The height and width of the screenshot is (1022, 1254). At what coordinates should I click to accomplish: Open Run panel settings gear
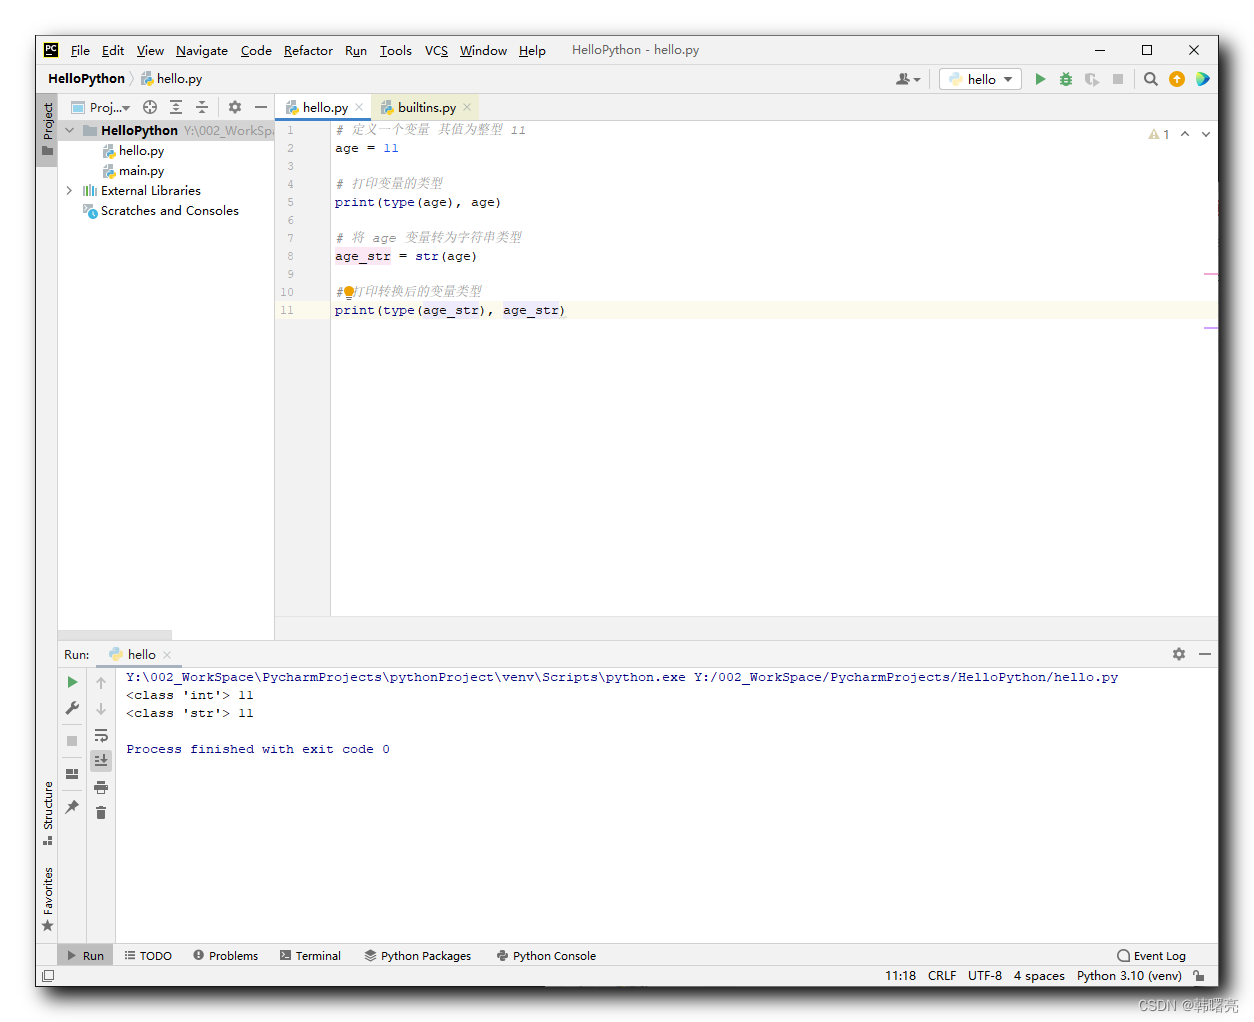(x=1179, y=654)
